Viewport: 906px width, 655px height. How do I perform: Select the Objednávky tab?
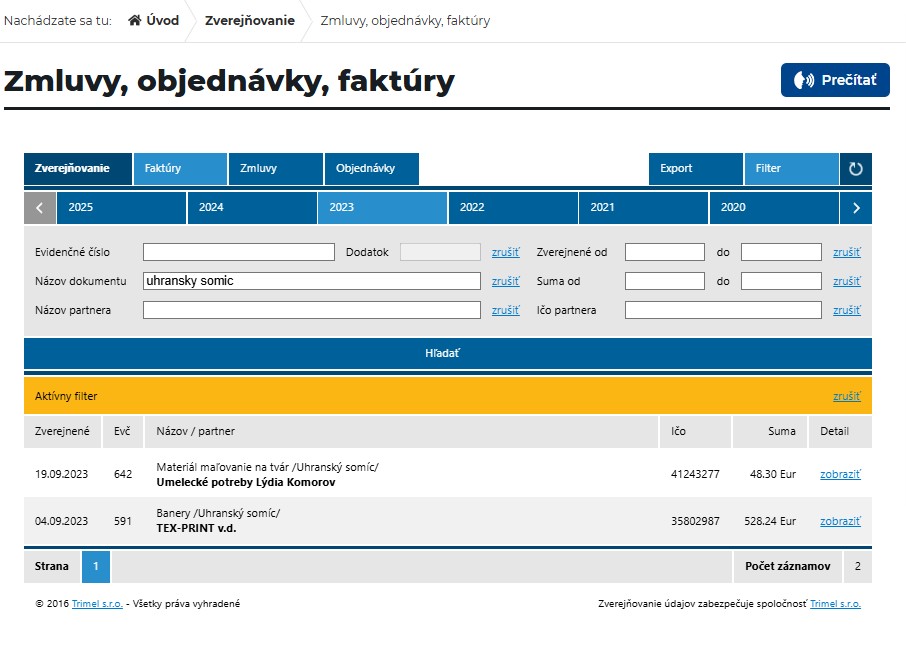click(370, 169)
